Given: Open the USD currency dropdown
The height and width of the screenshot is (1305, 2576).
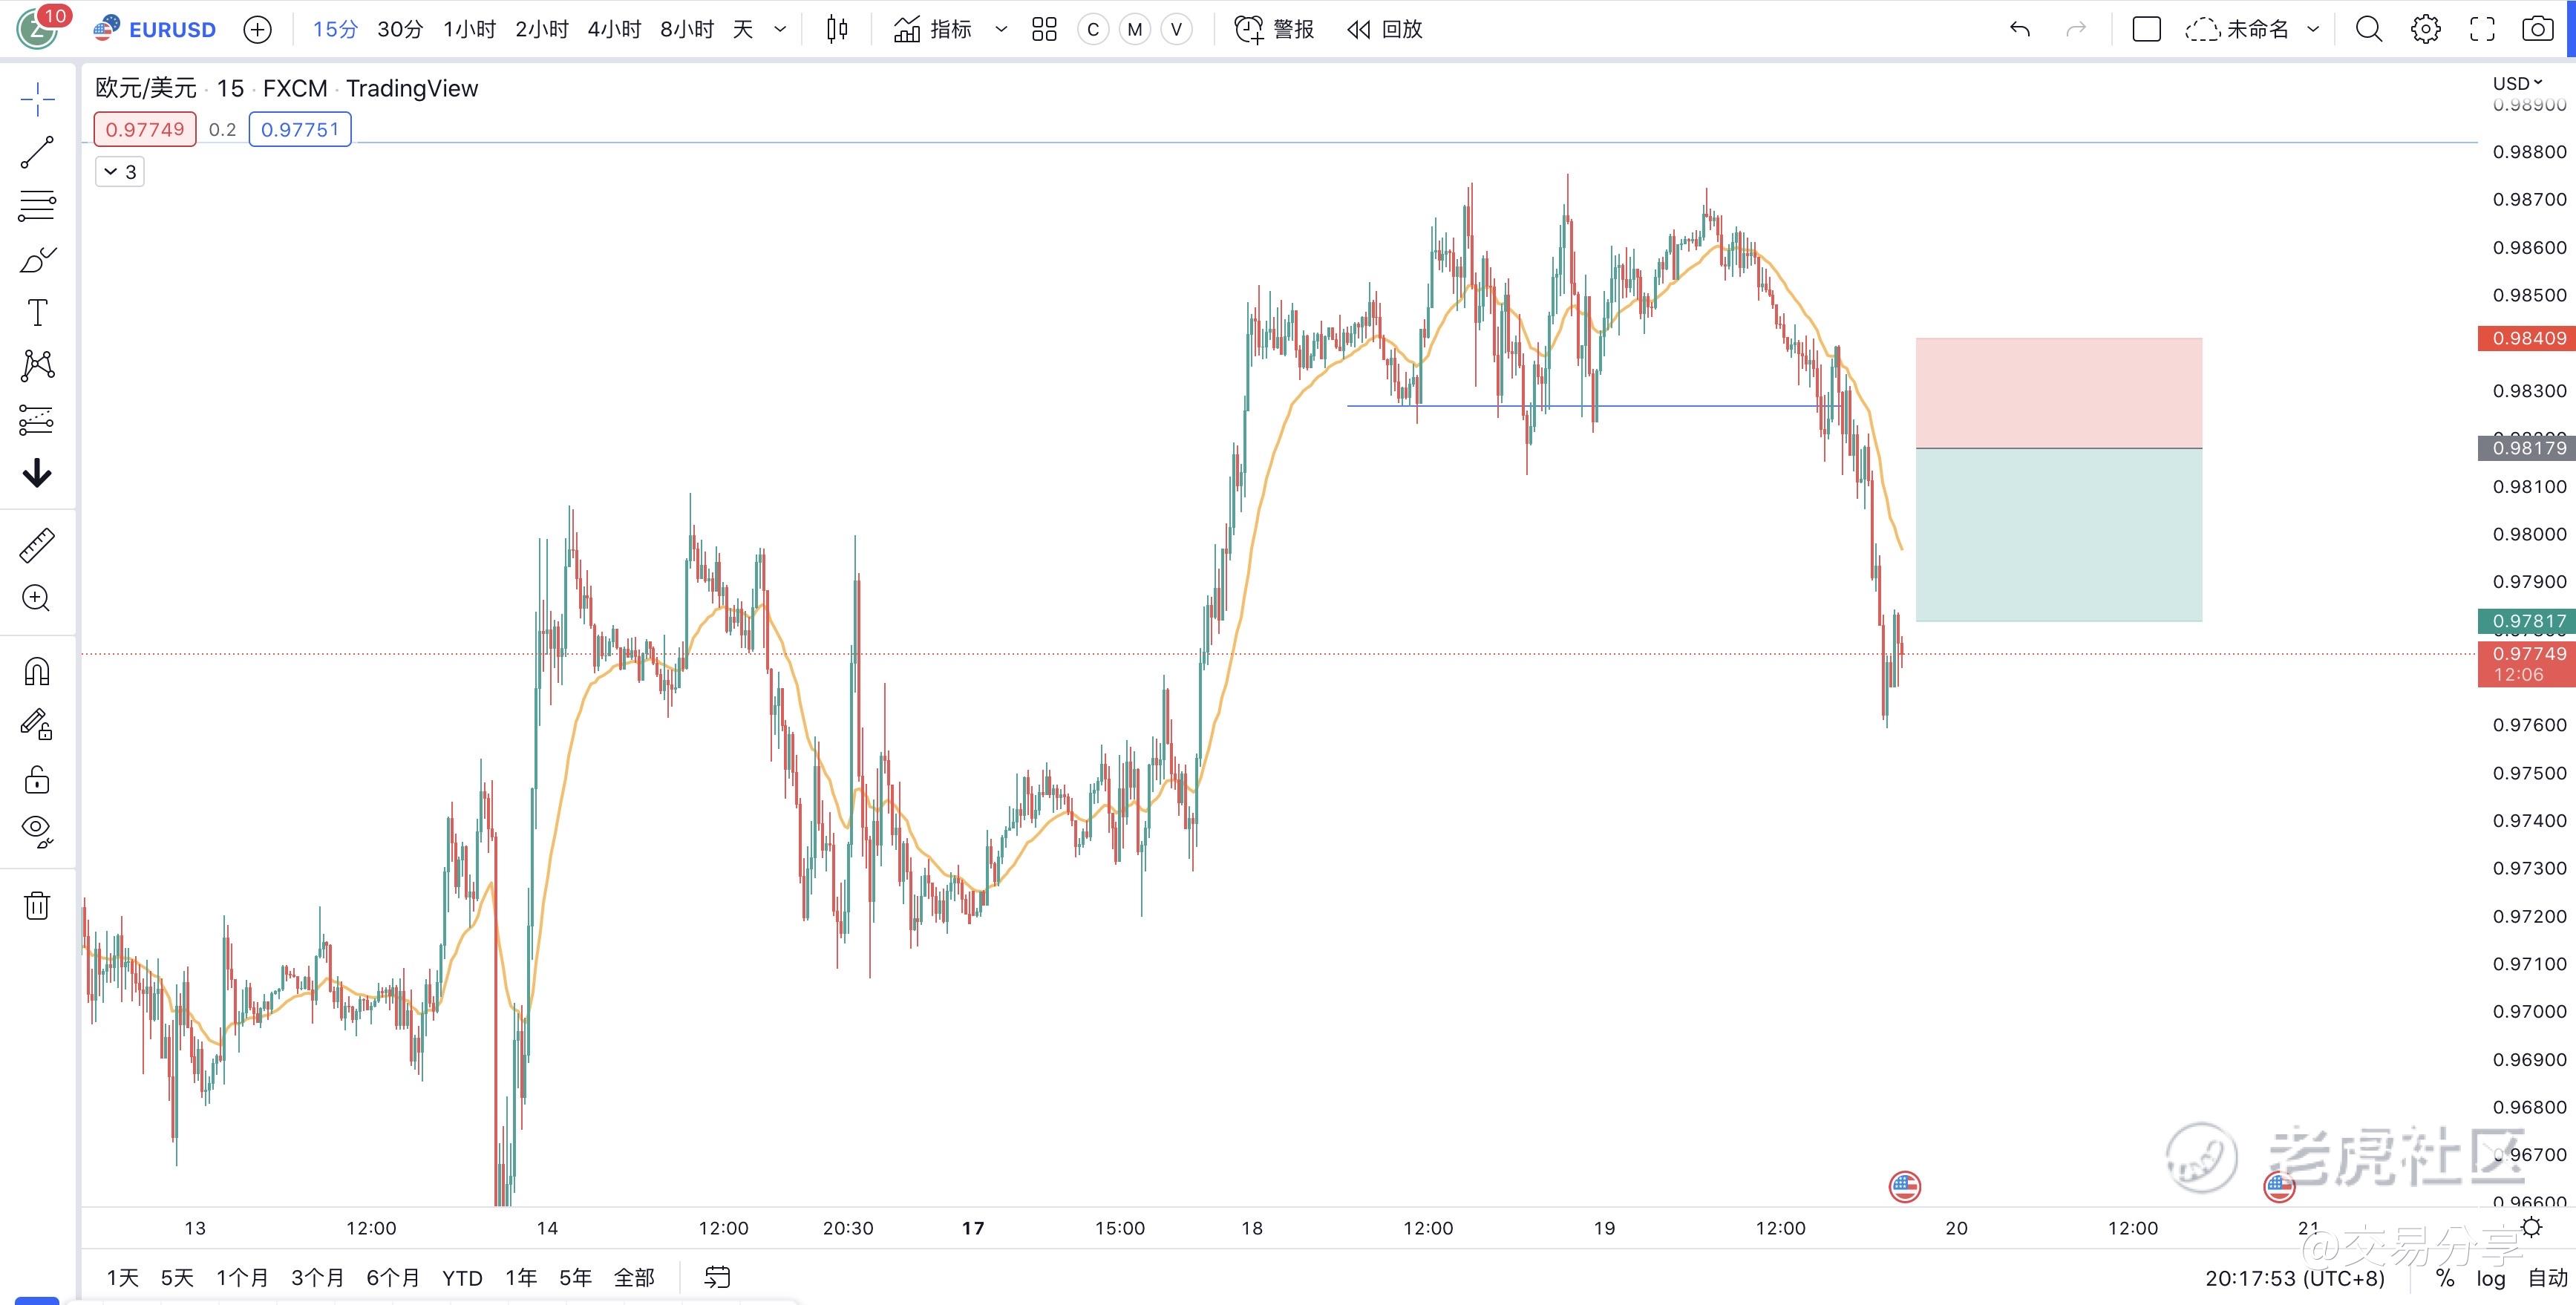Looking at the screenshot, I should click(2516, 83).
